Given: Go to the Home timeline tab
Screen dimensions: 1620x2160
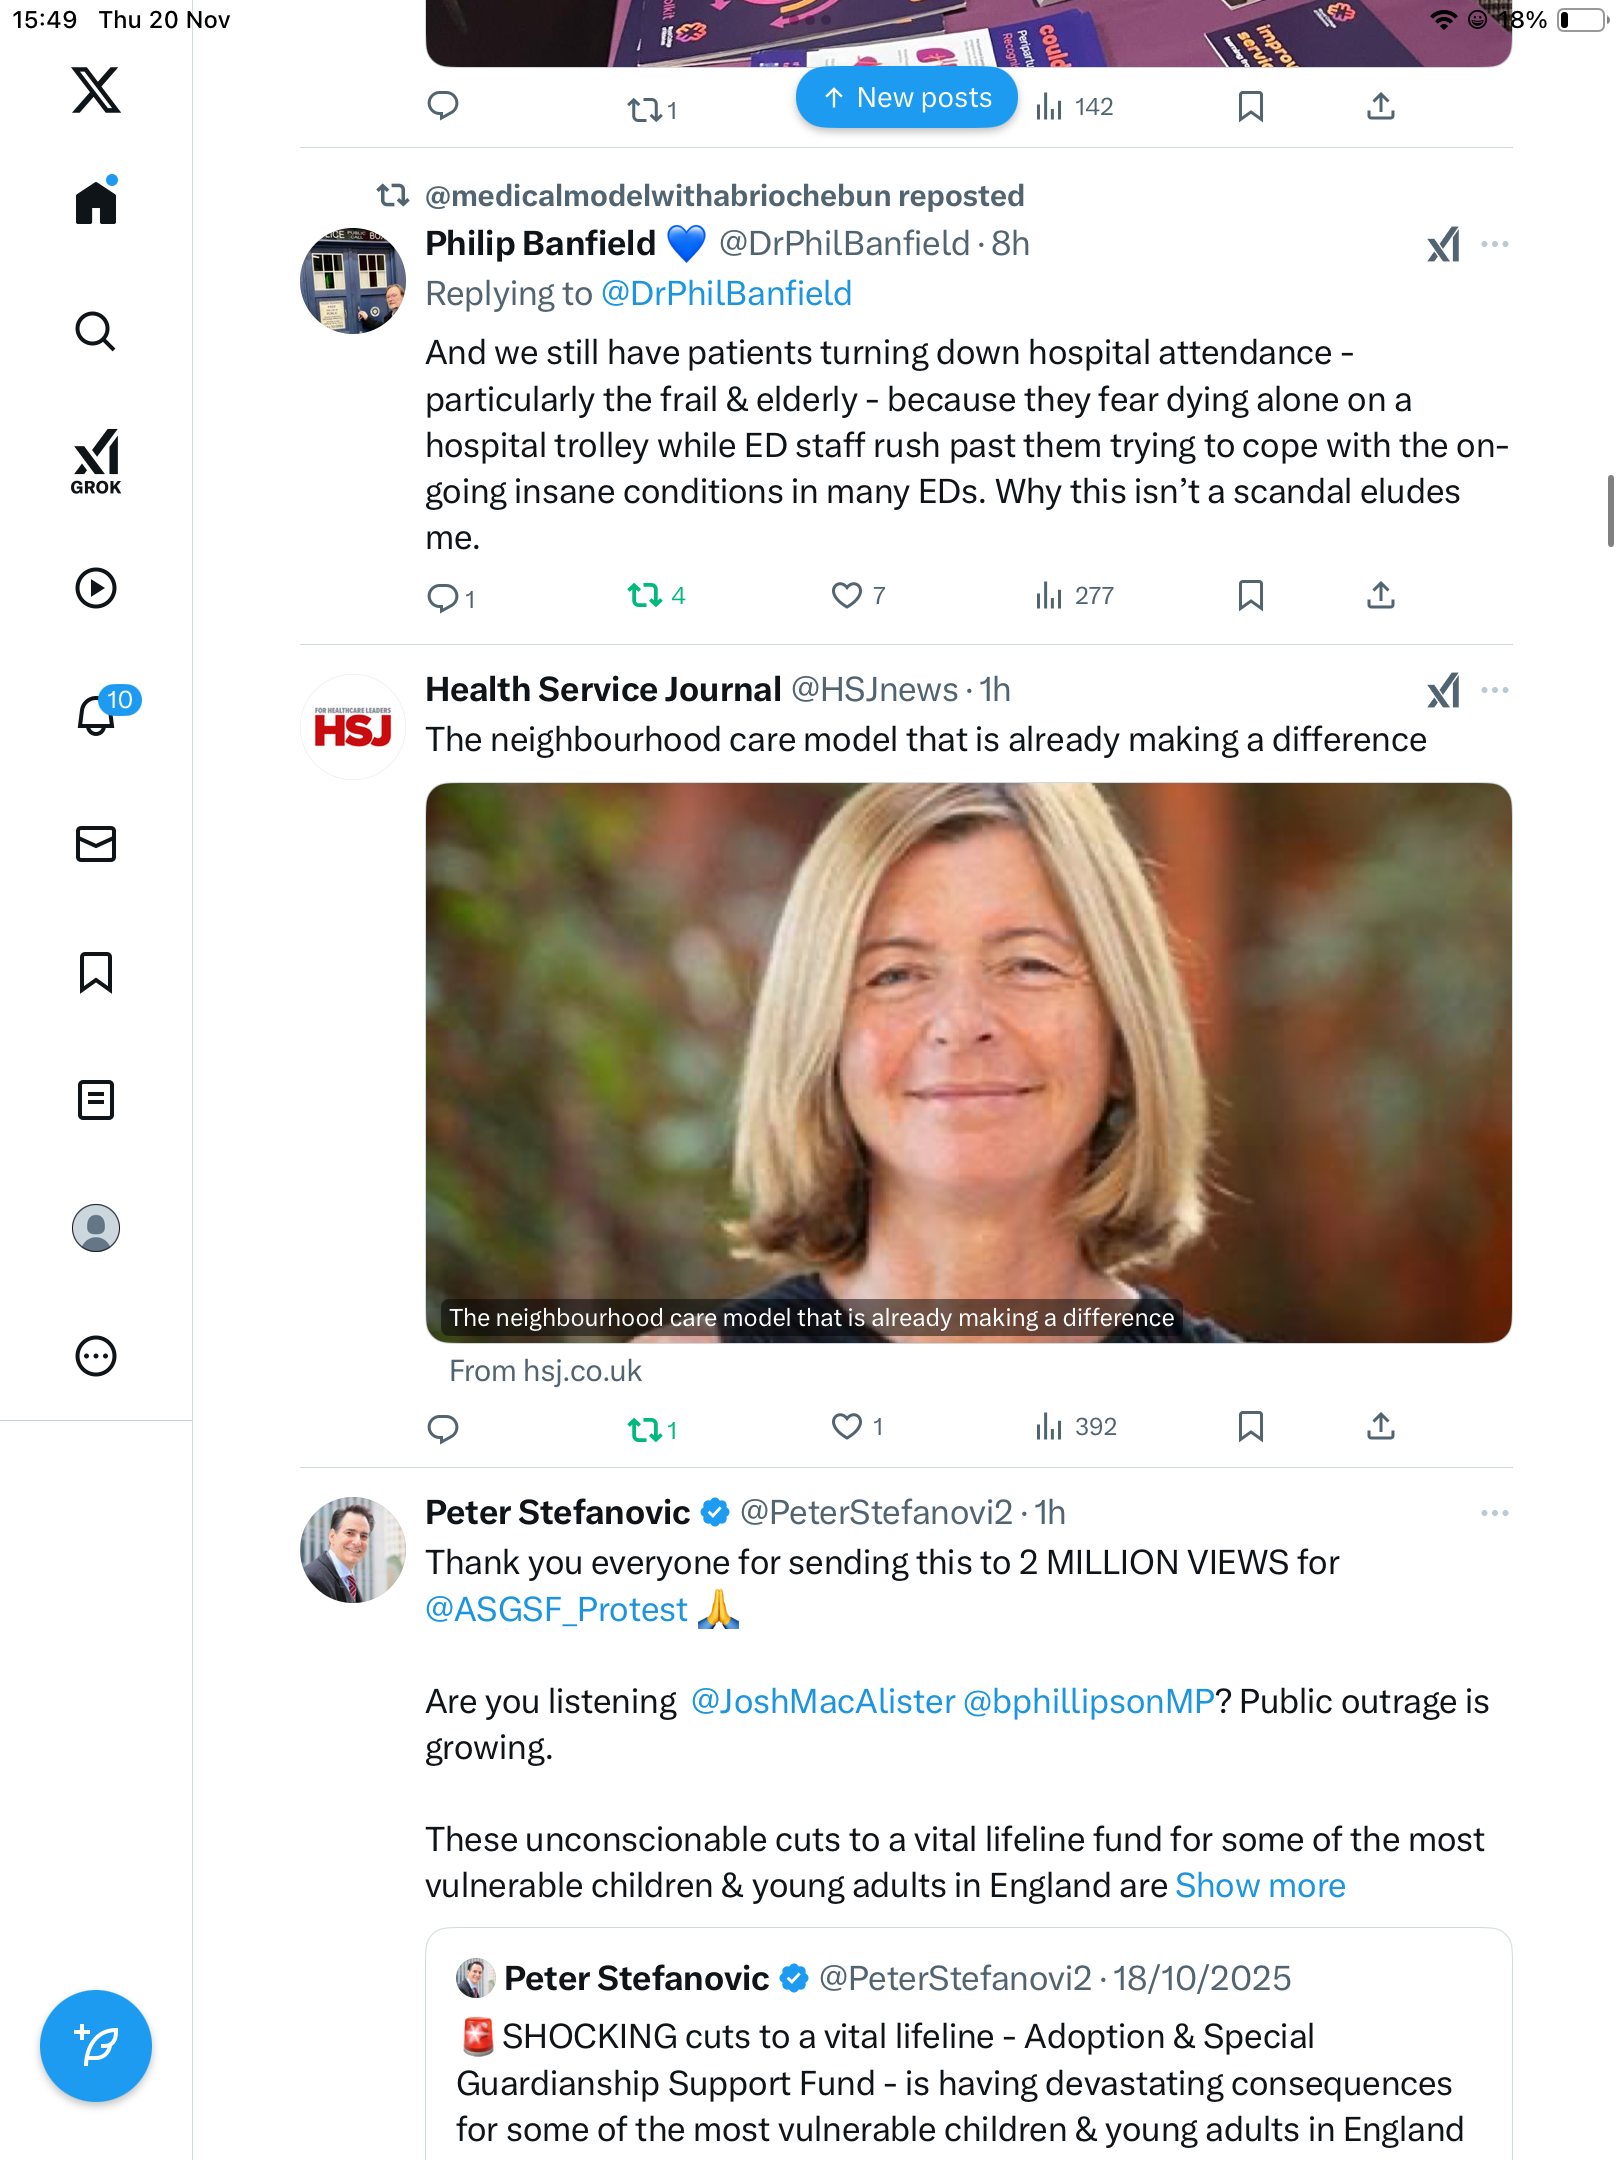Looking at the screenshot, I should [x=96, y=203].
